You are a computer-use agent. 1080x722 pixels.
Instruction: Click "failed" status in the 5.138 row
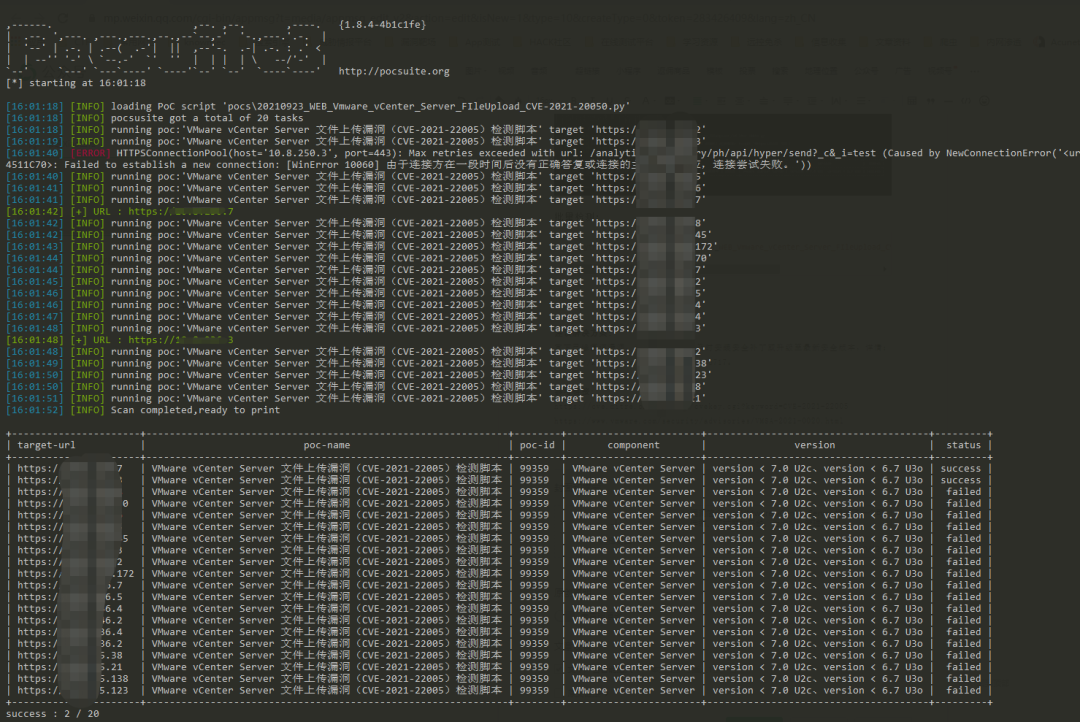point(963,679)
